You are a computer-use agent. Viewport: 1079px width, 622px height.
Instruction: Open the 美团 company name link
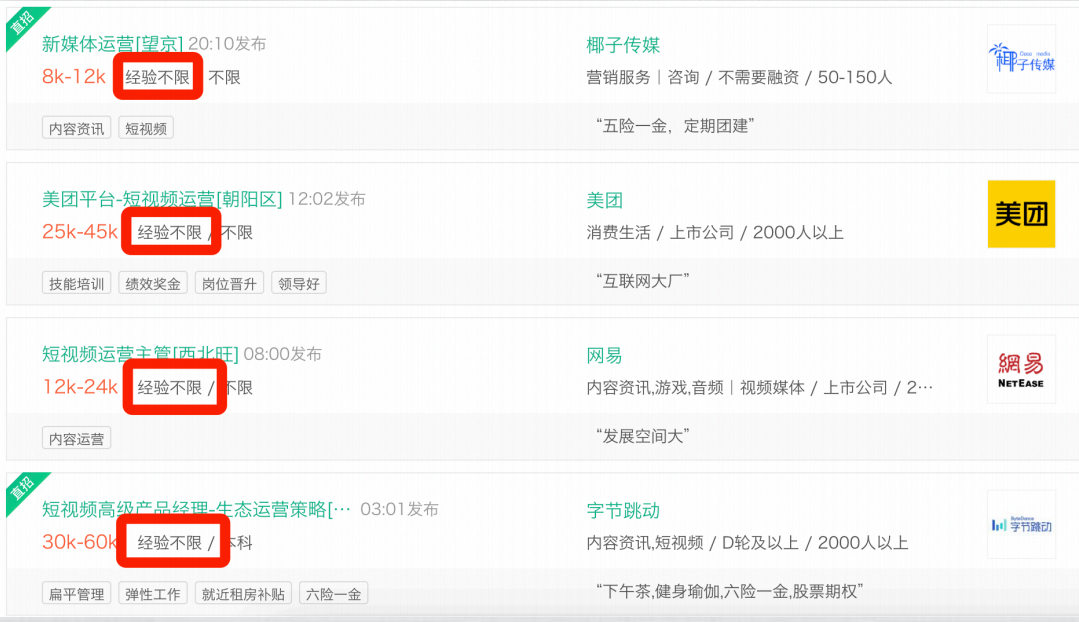pos(604,200)
